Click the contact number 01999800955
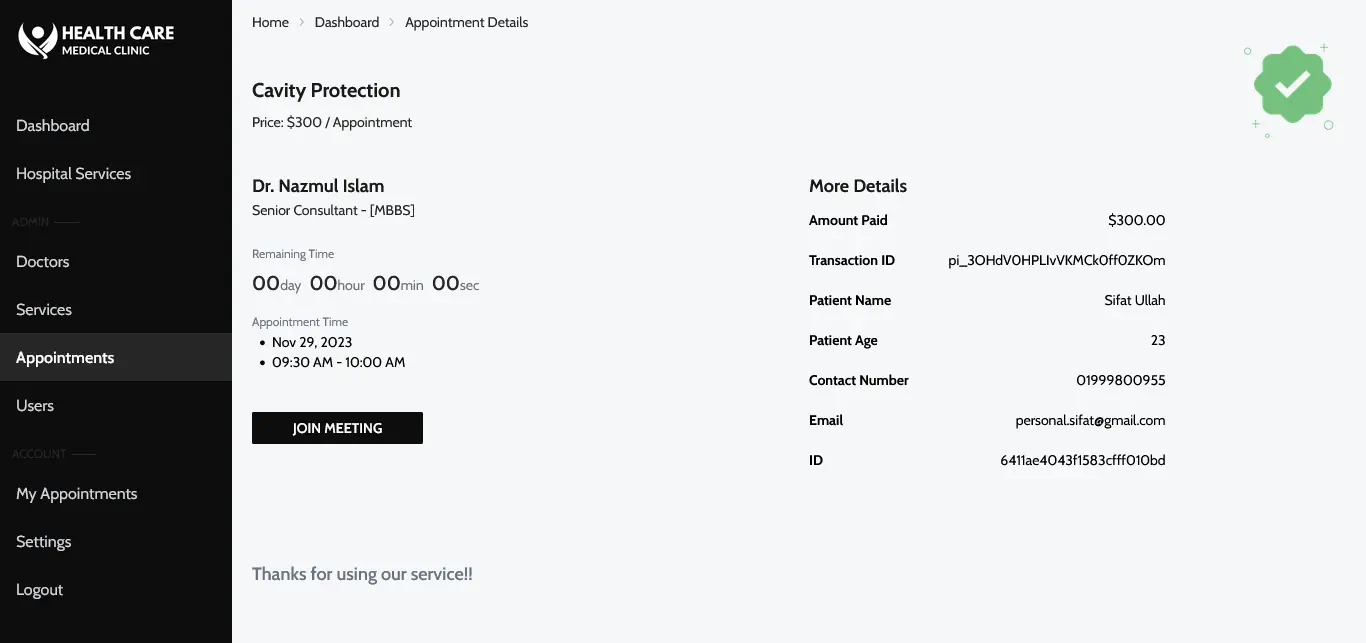This screenshot has height=643, width=1366. click(x=1121, y=380)
